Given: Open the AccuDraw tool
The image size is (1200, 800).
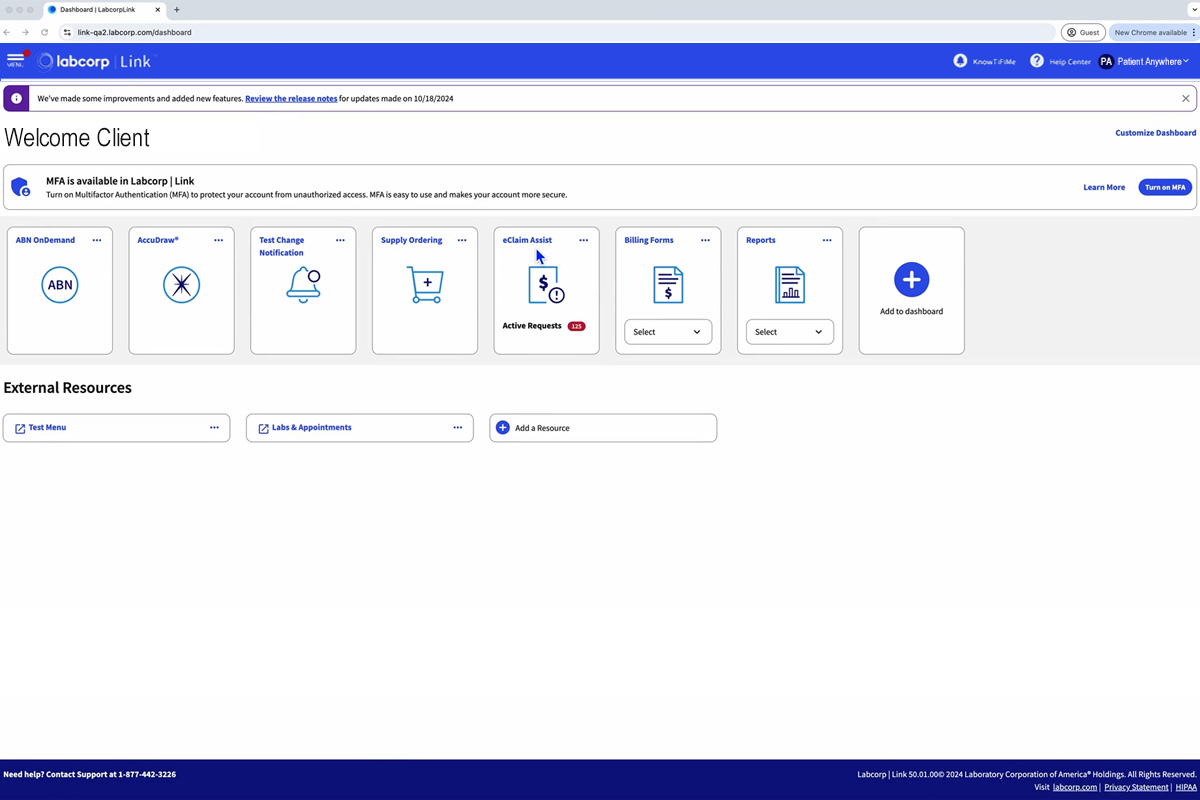Looking at the screenshot, I should click(181, 284).
